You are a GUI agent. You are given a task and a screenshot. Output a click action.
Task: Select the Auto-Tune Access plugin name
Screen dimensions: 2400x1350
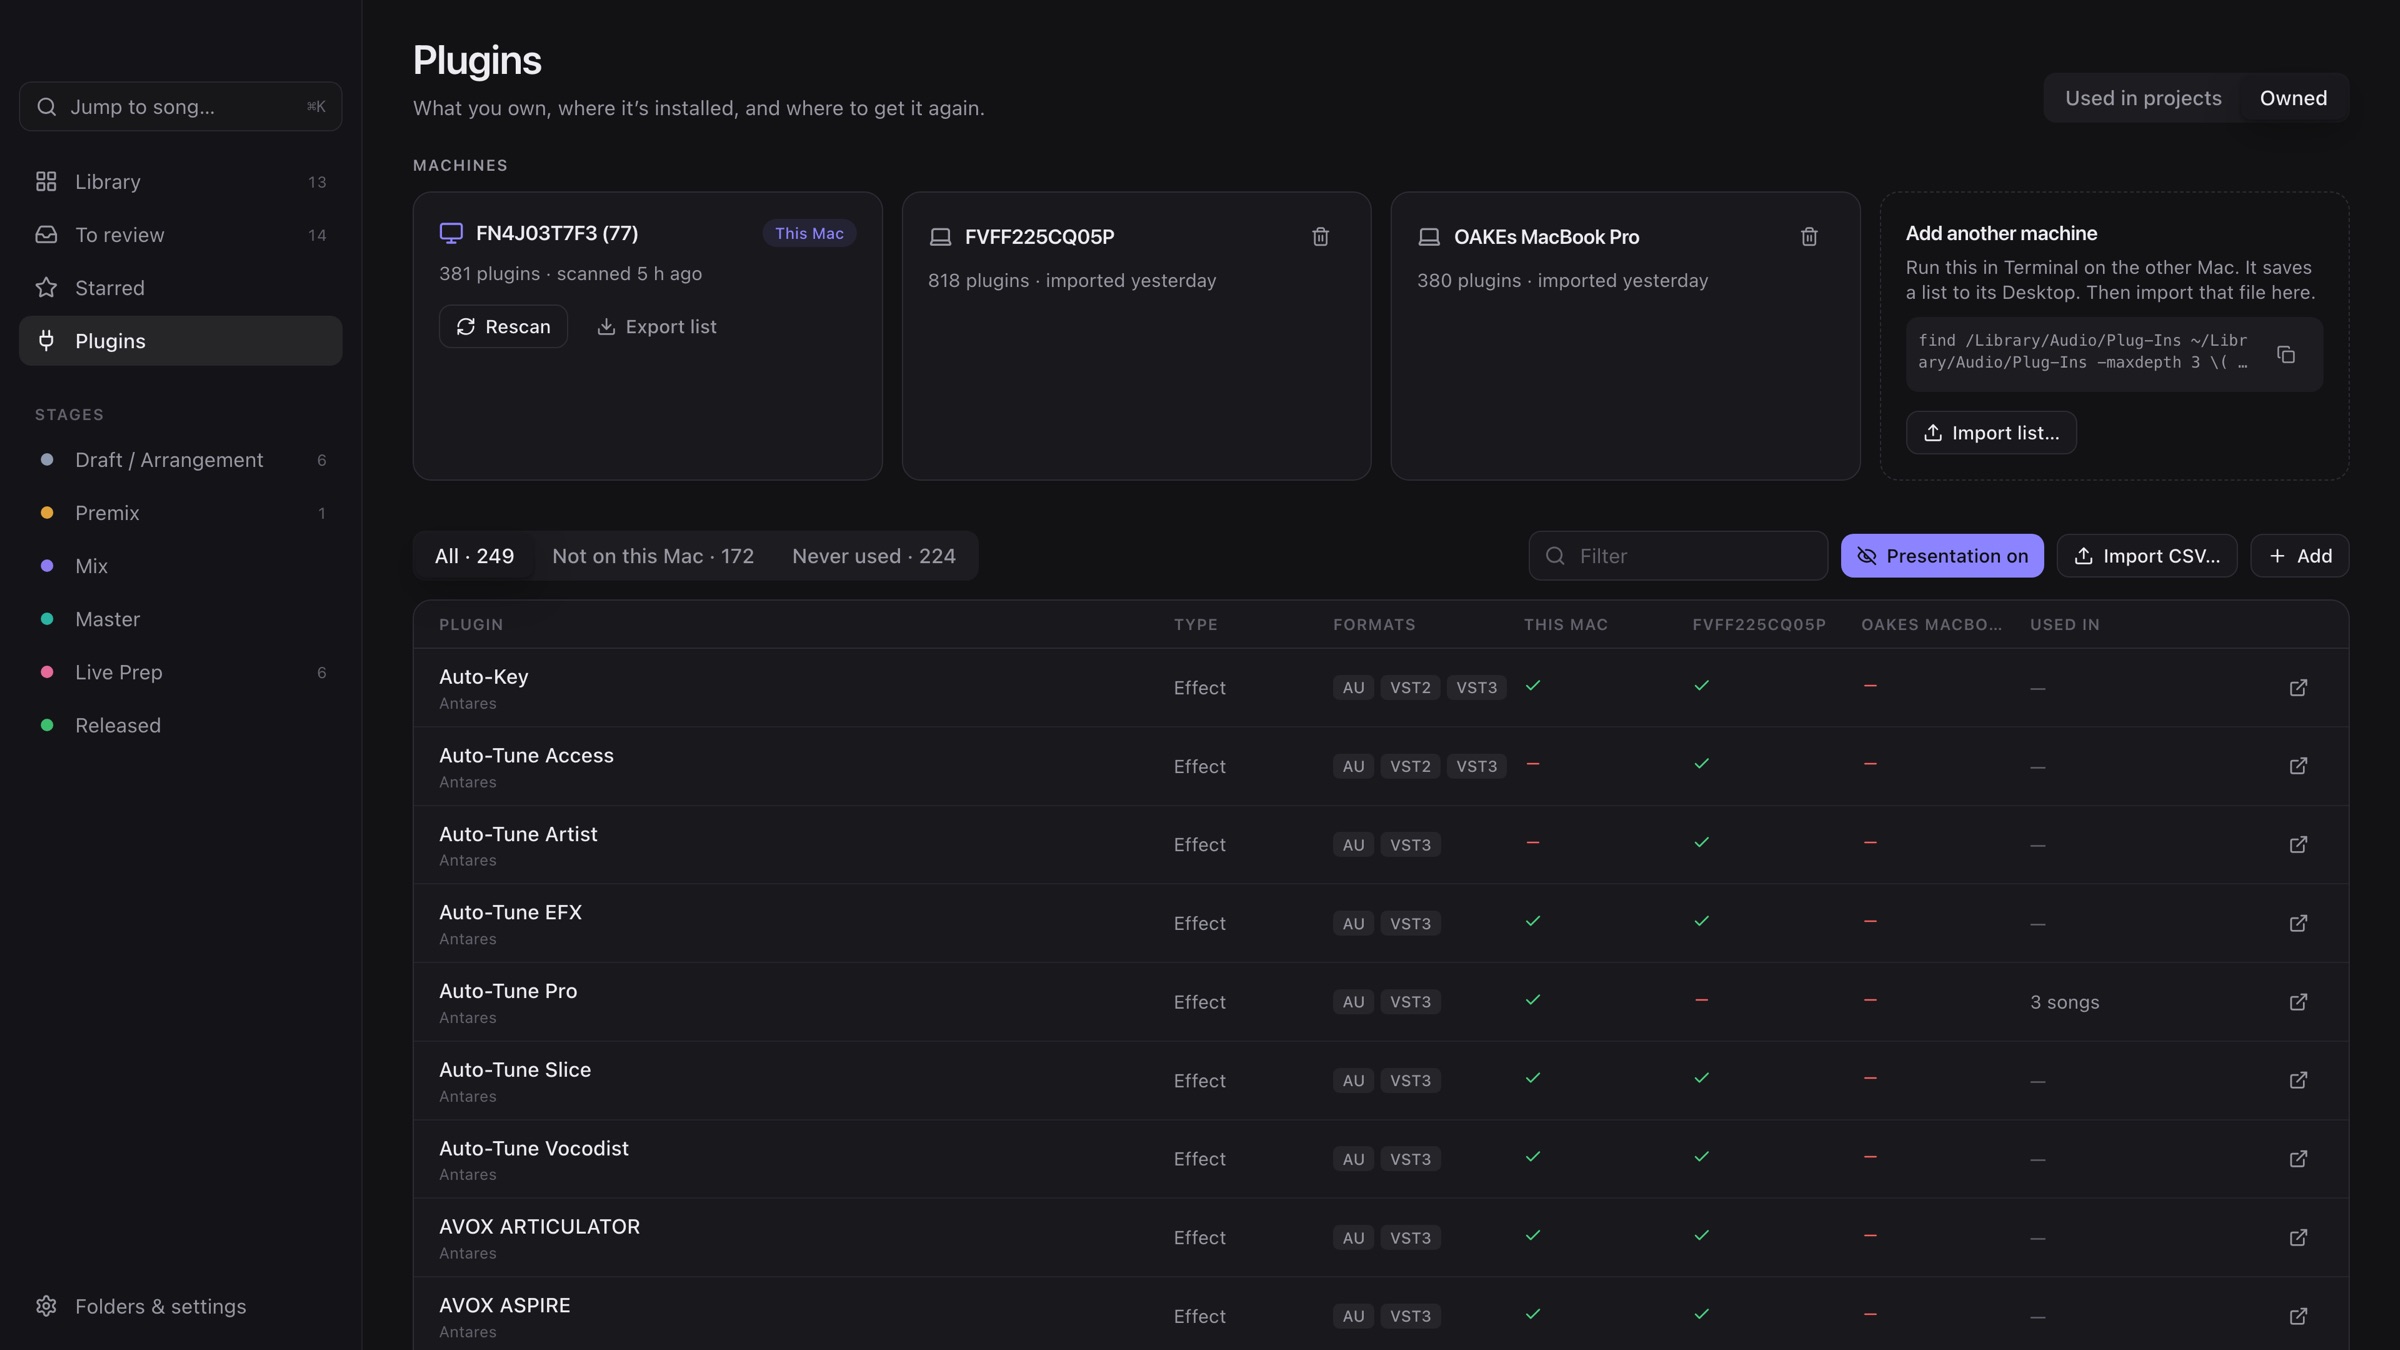526,756
